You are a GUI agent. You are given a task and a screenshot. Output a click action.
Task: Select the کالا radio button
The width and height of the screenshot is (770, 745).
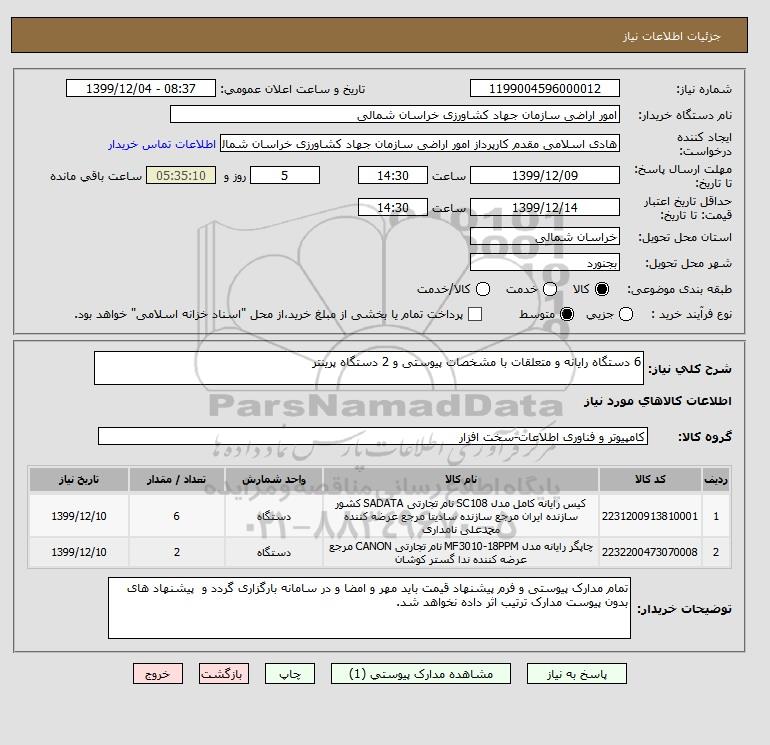602,289
